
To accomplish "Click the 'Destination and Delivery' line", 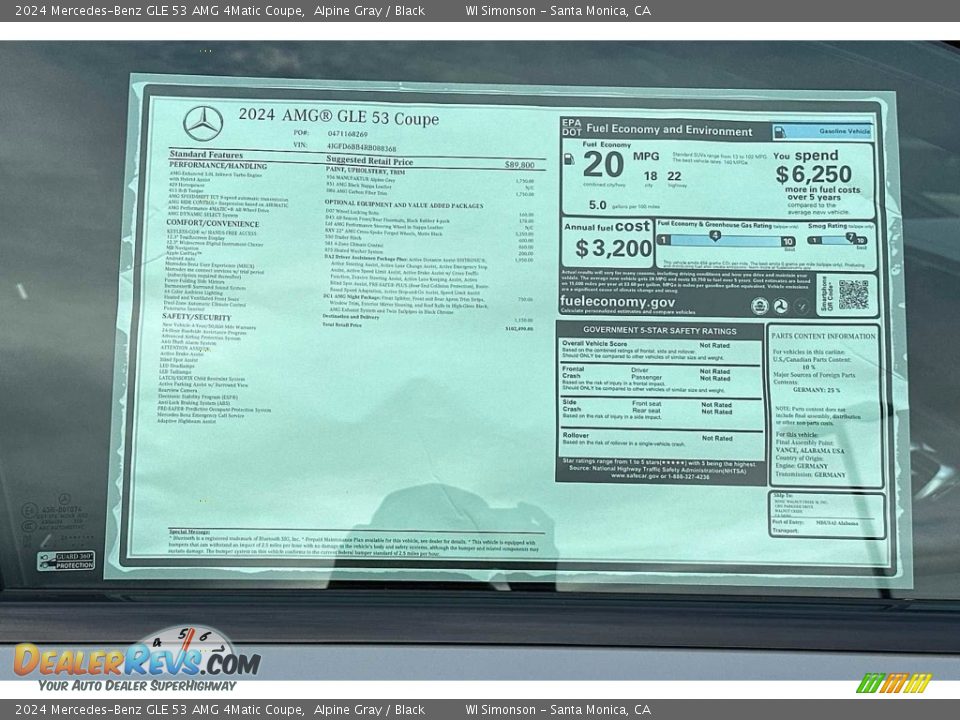I will pyautogui.click(x=351, y=317).
